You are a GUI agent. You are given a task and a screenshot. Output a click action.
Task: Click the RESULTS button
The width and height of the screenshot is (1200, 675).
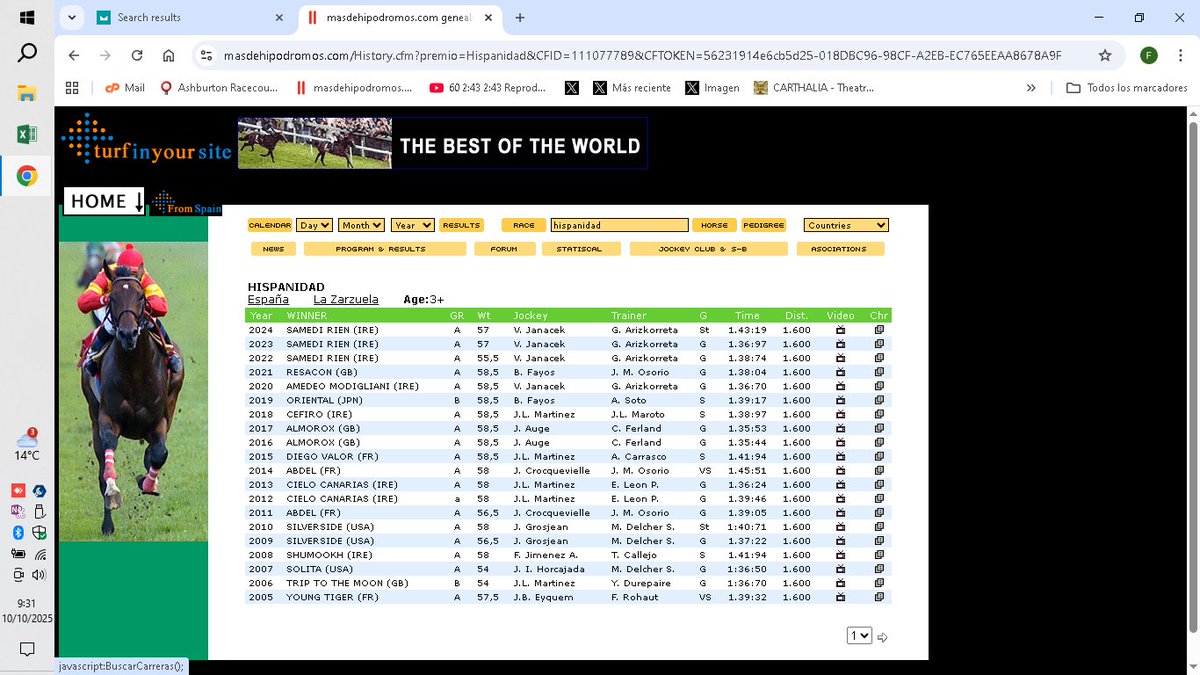(x=461, y=225)
